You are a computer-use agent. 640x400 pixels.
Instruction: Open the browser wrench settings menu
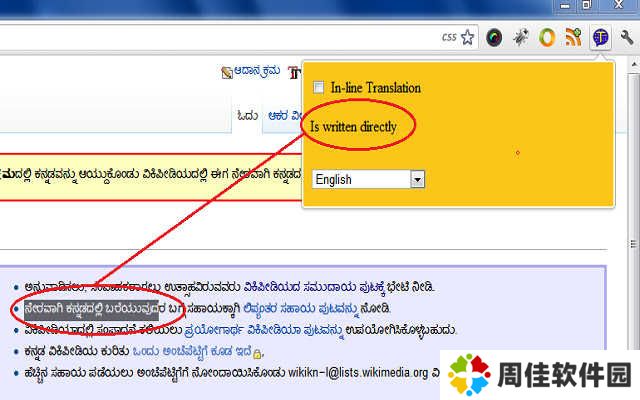click(x=627, y=38)
